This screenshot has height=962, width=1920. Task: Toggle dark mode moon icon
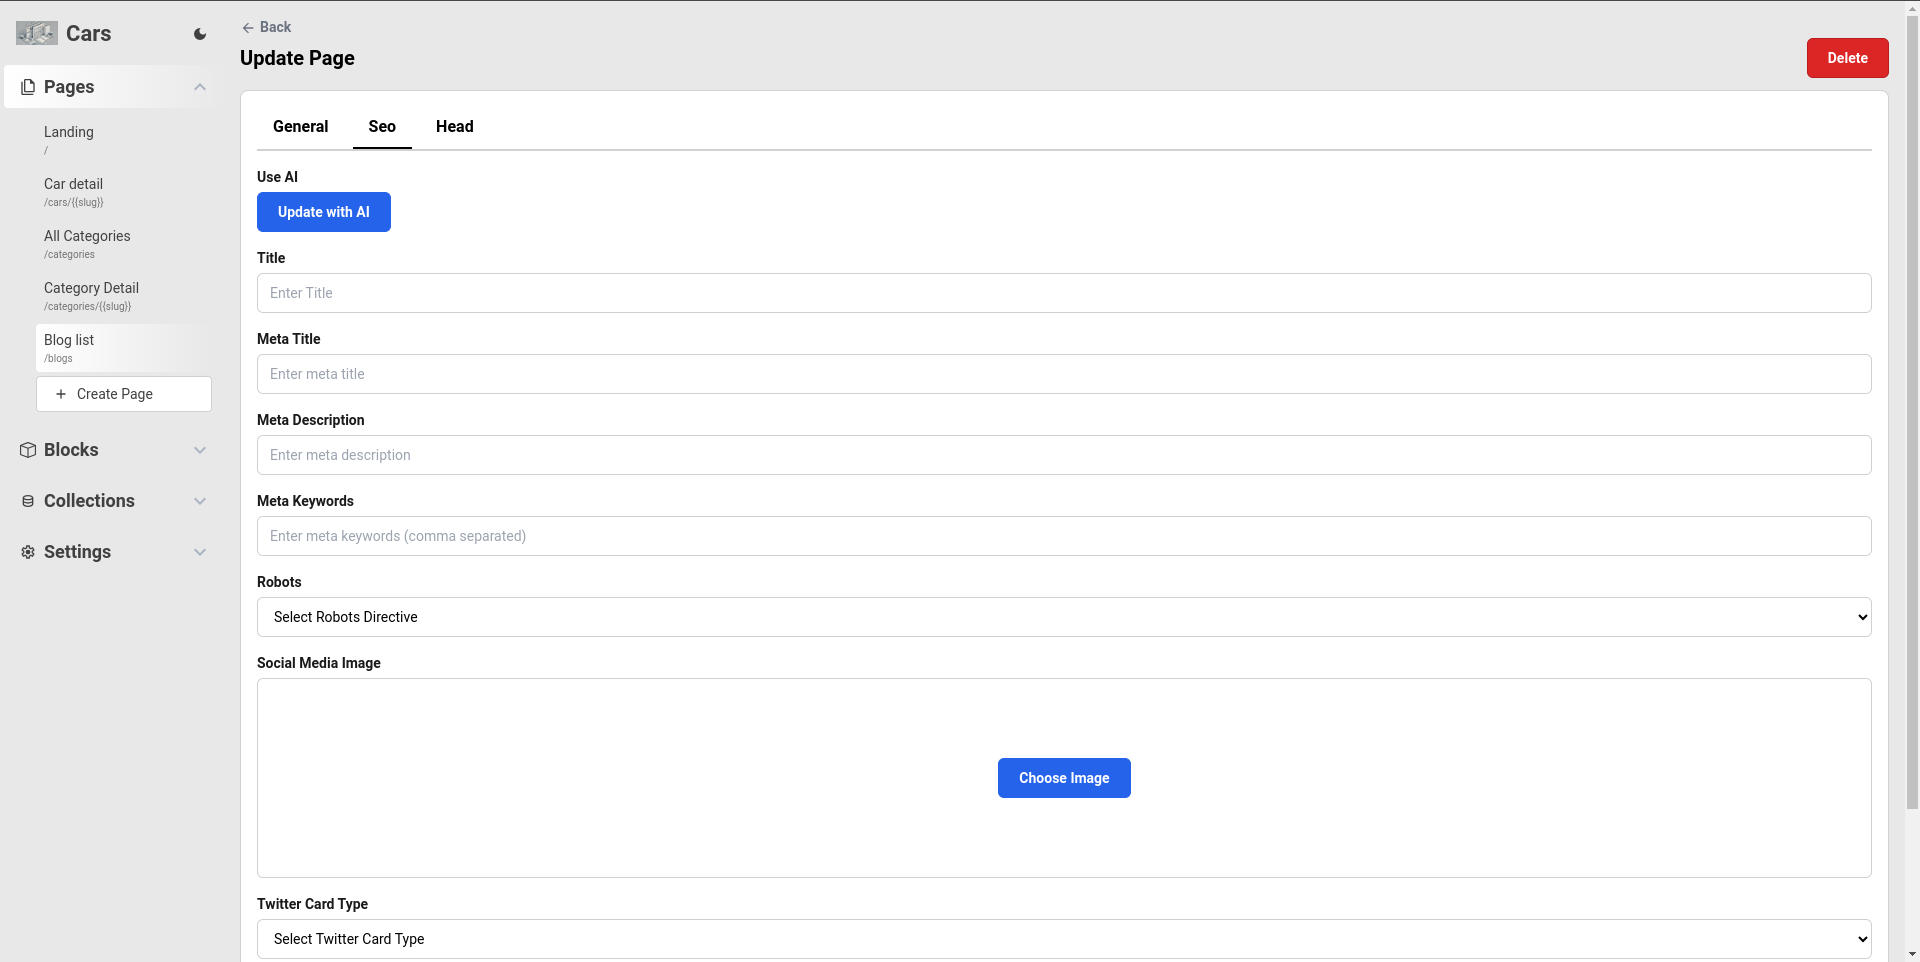point(200,34)
